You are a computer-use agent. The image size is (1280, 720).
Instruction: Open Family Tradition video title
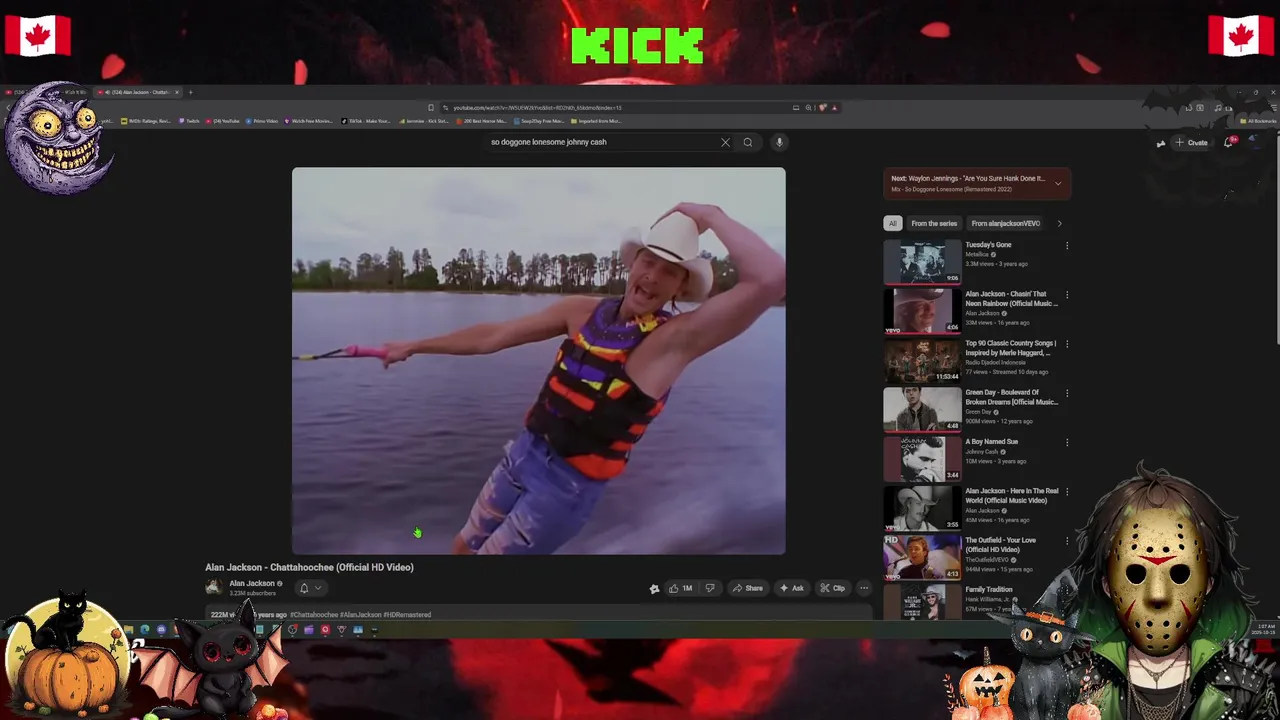point(989,589)
